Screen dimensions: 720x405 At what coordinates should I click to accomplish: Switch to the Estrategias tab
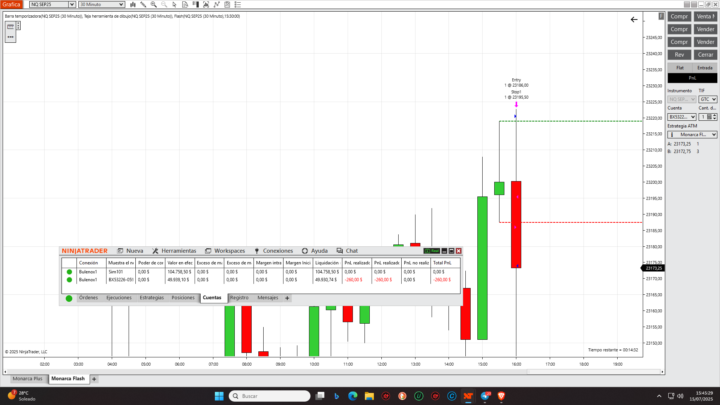(x=152, y=298)
